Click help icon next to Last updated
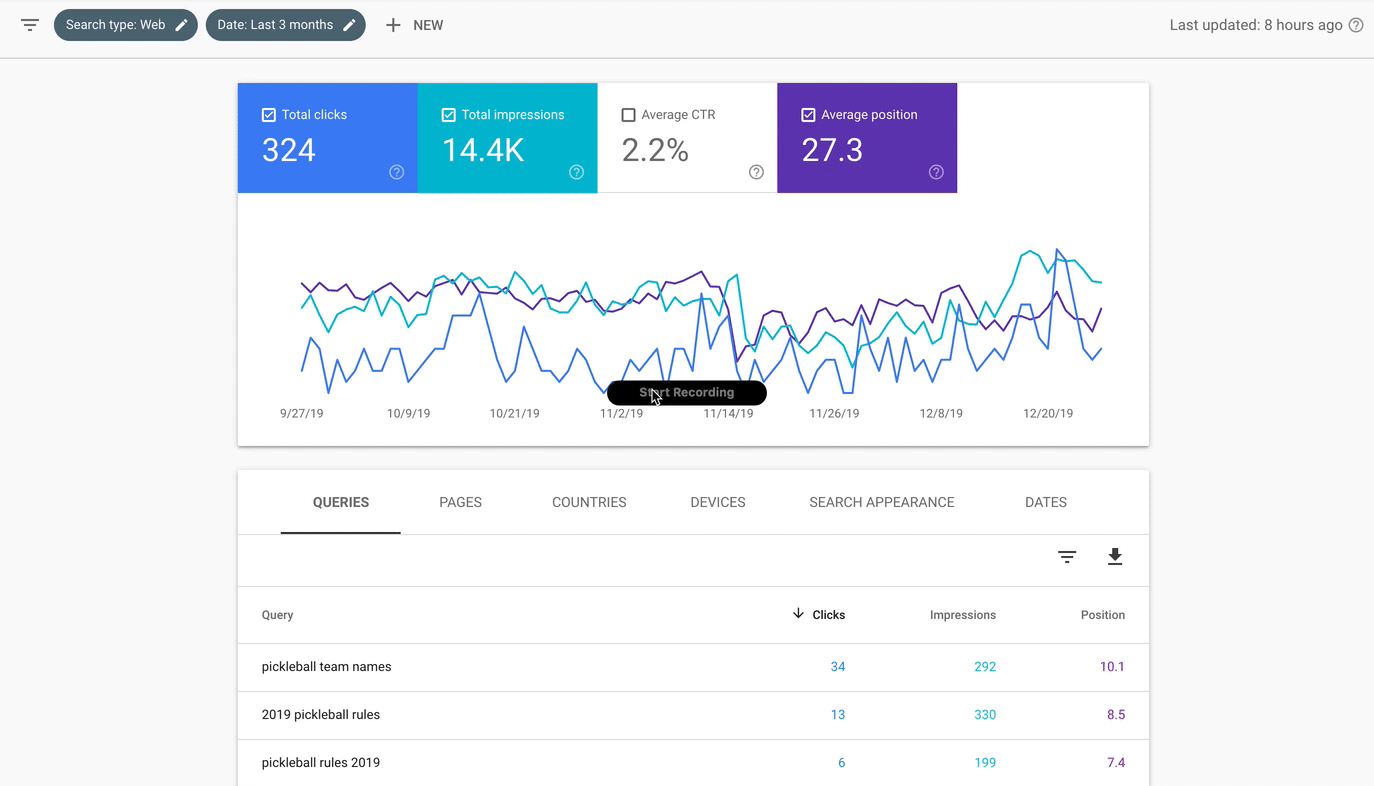Screen dimensions: 1374x786 pyautogui.click(x=1356, y=25)
